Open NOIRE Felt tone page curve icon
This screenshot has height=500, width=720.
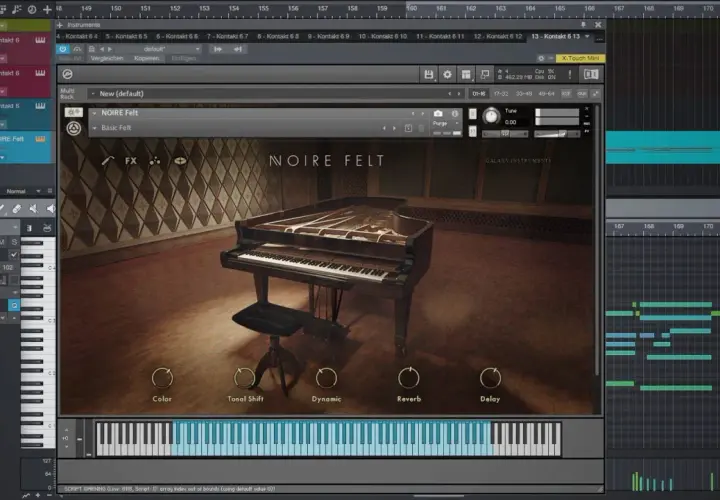[108, 161]
